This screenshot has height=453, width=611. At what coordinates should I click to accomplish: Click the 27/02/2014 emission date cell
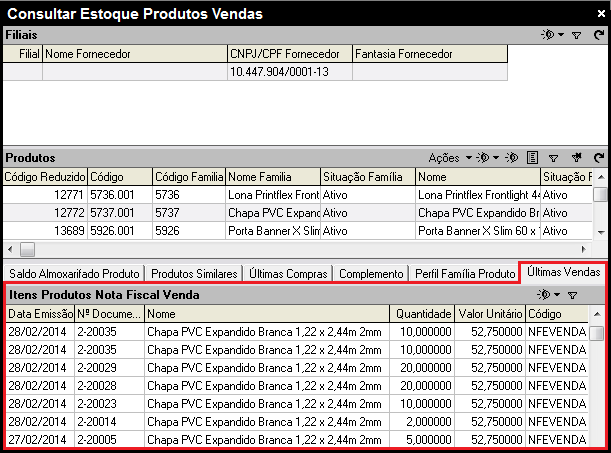(41, 439)
